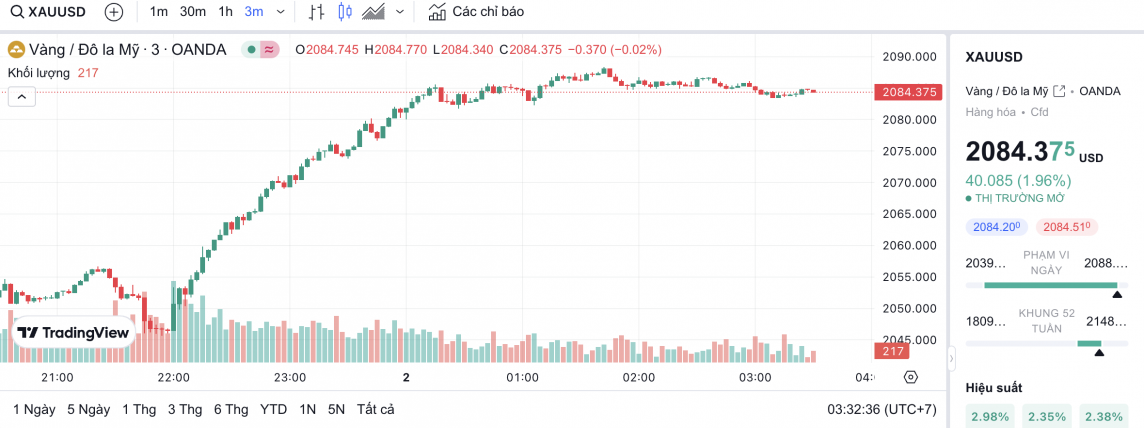The width and height of the screenshot is (1144, 428).
Task: Click the XAUUSD symbol search magnifier
Action: tap(17, 12)
